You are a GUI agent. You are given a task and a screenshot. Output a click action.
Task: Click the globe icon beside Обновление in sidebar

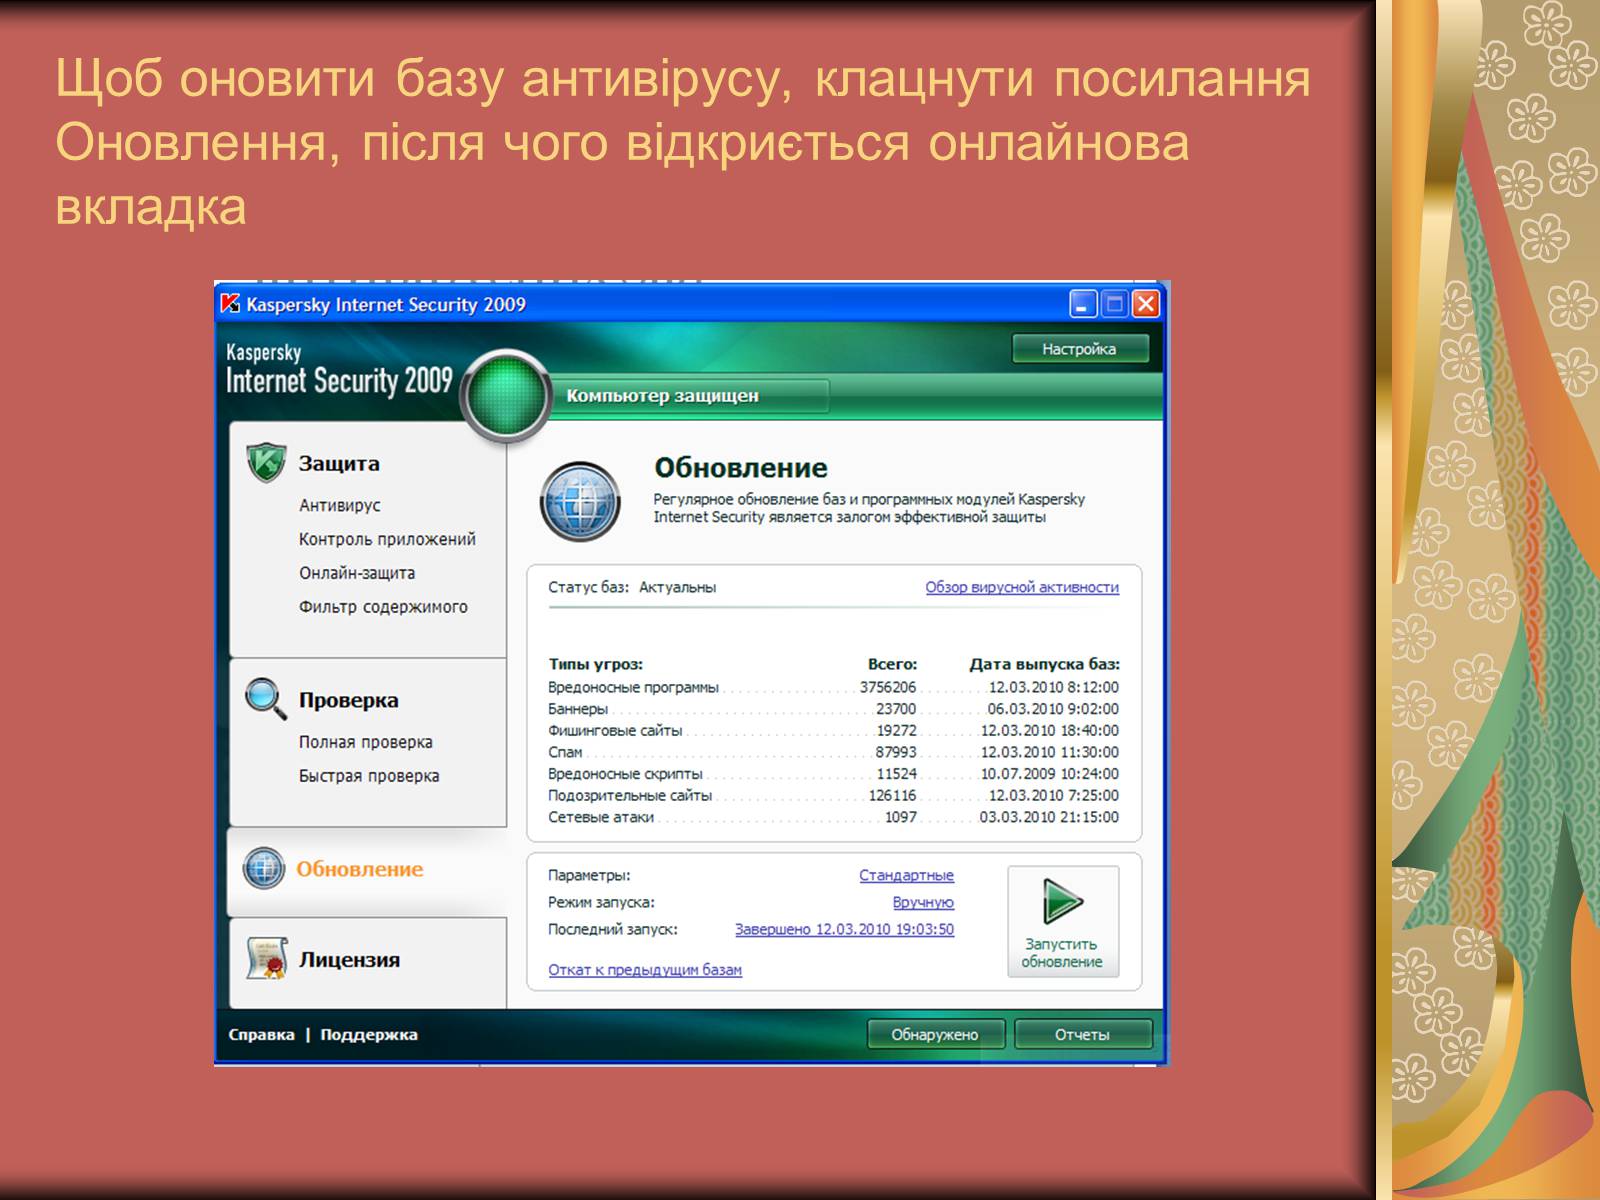click(264, 868)
